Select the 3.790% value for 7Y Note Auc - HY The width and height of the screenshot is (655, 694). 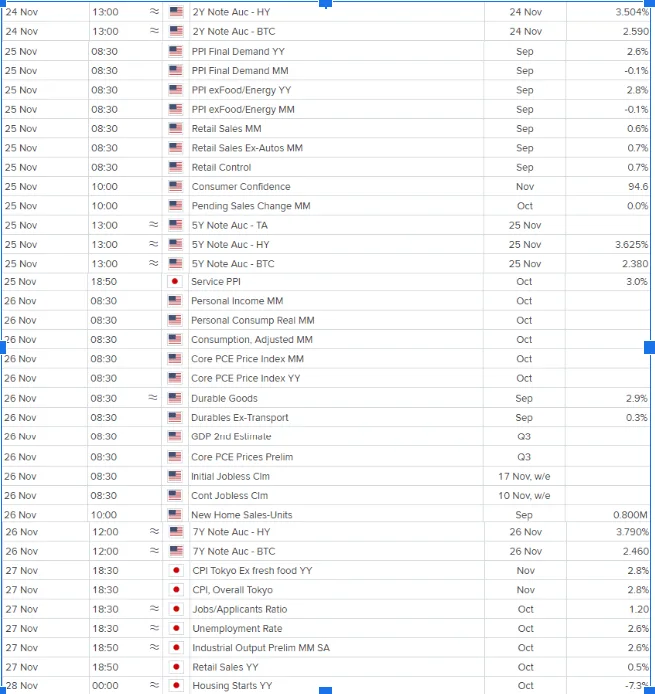coord(632,532)
